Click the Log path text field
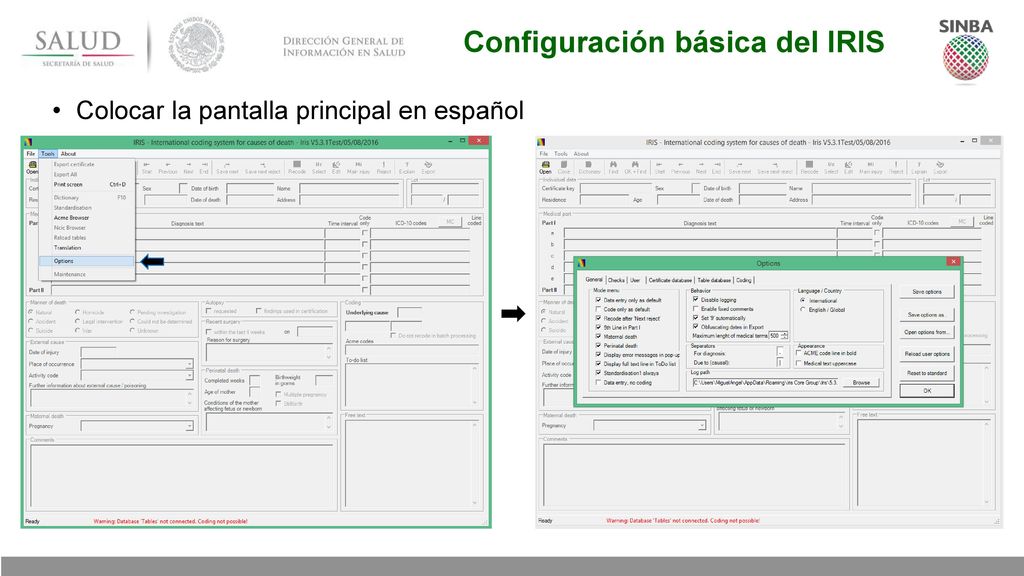The height and width of the screenshot is (576, 1024). point(766,383)
